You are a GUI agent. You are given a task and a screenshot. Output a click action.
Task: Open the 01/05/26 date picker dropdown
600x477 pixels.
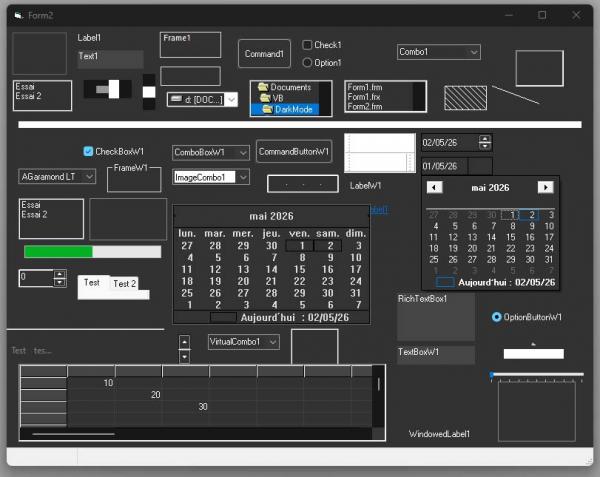[480, 166]
